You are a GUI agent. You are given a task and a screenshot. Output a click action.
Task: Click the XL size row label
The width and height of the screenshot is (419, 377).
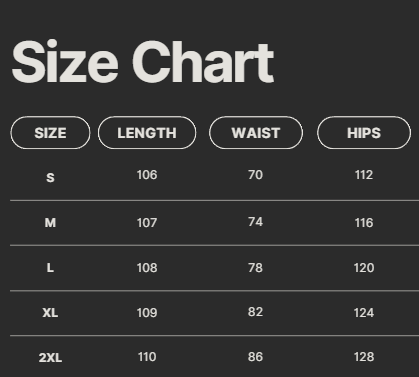tap(50, 313)
